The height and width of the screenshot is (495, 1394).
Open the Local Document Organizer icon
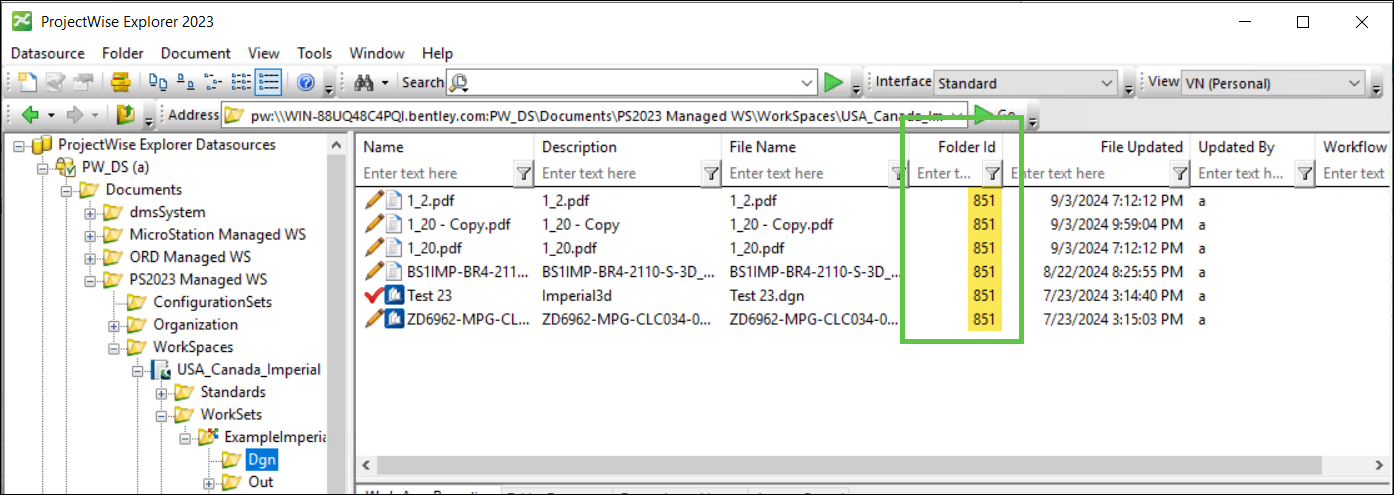coord(121,82)
